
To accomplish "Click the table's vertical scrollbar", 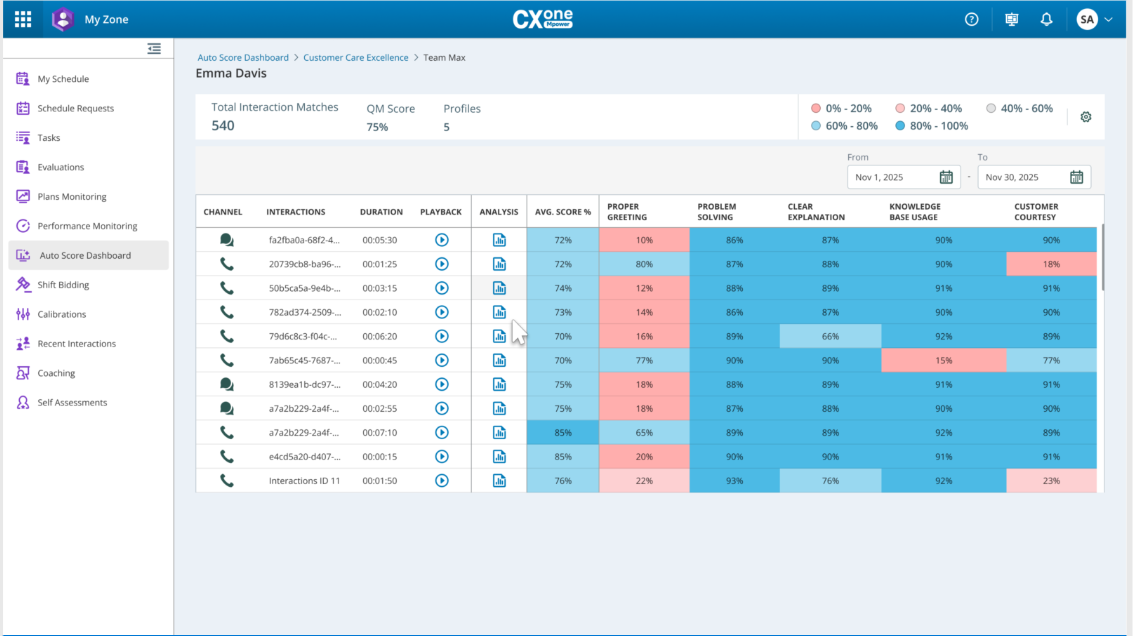I will coord(1103,260).
